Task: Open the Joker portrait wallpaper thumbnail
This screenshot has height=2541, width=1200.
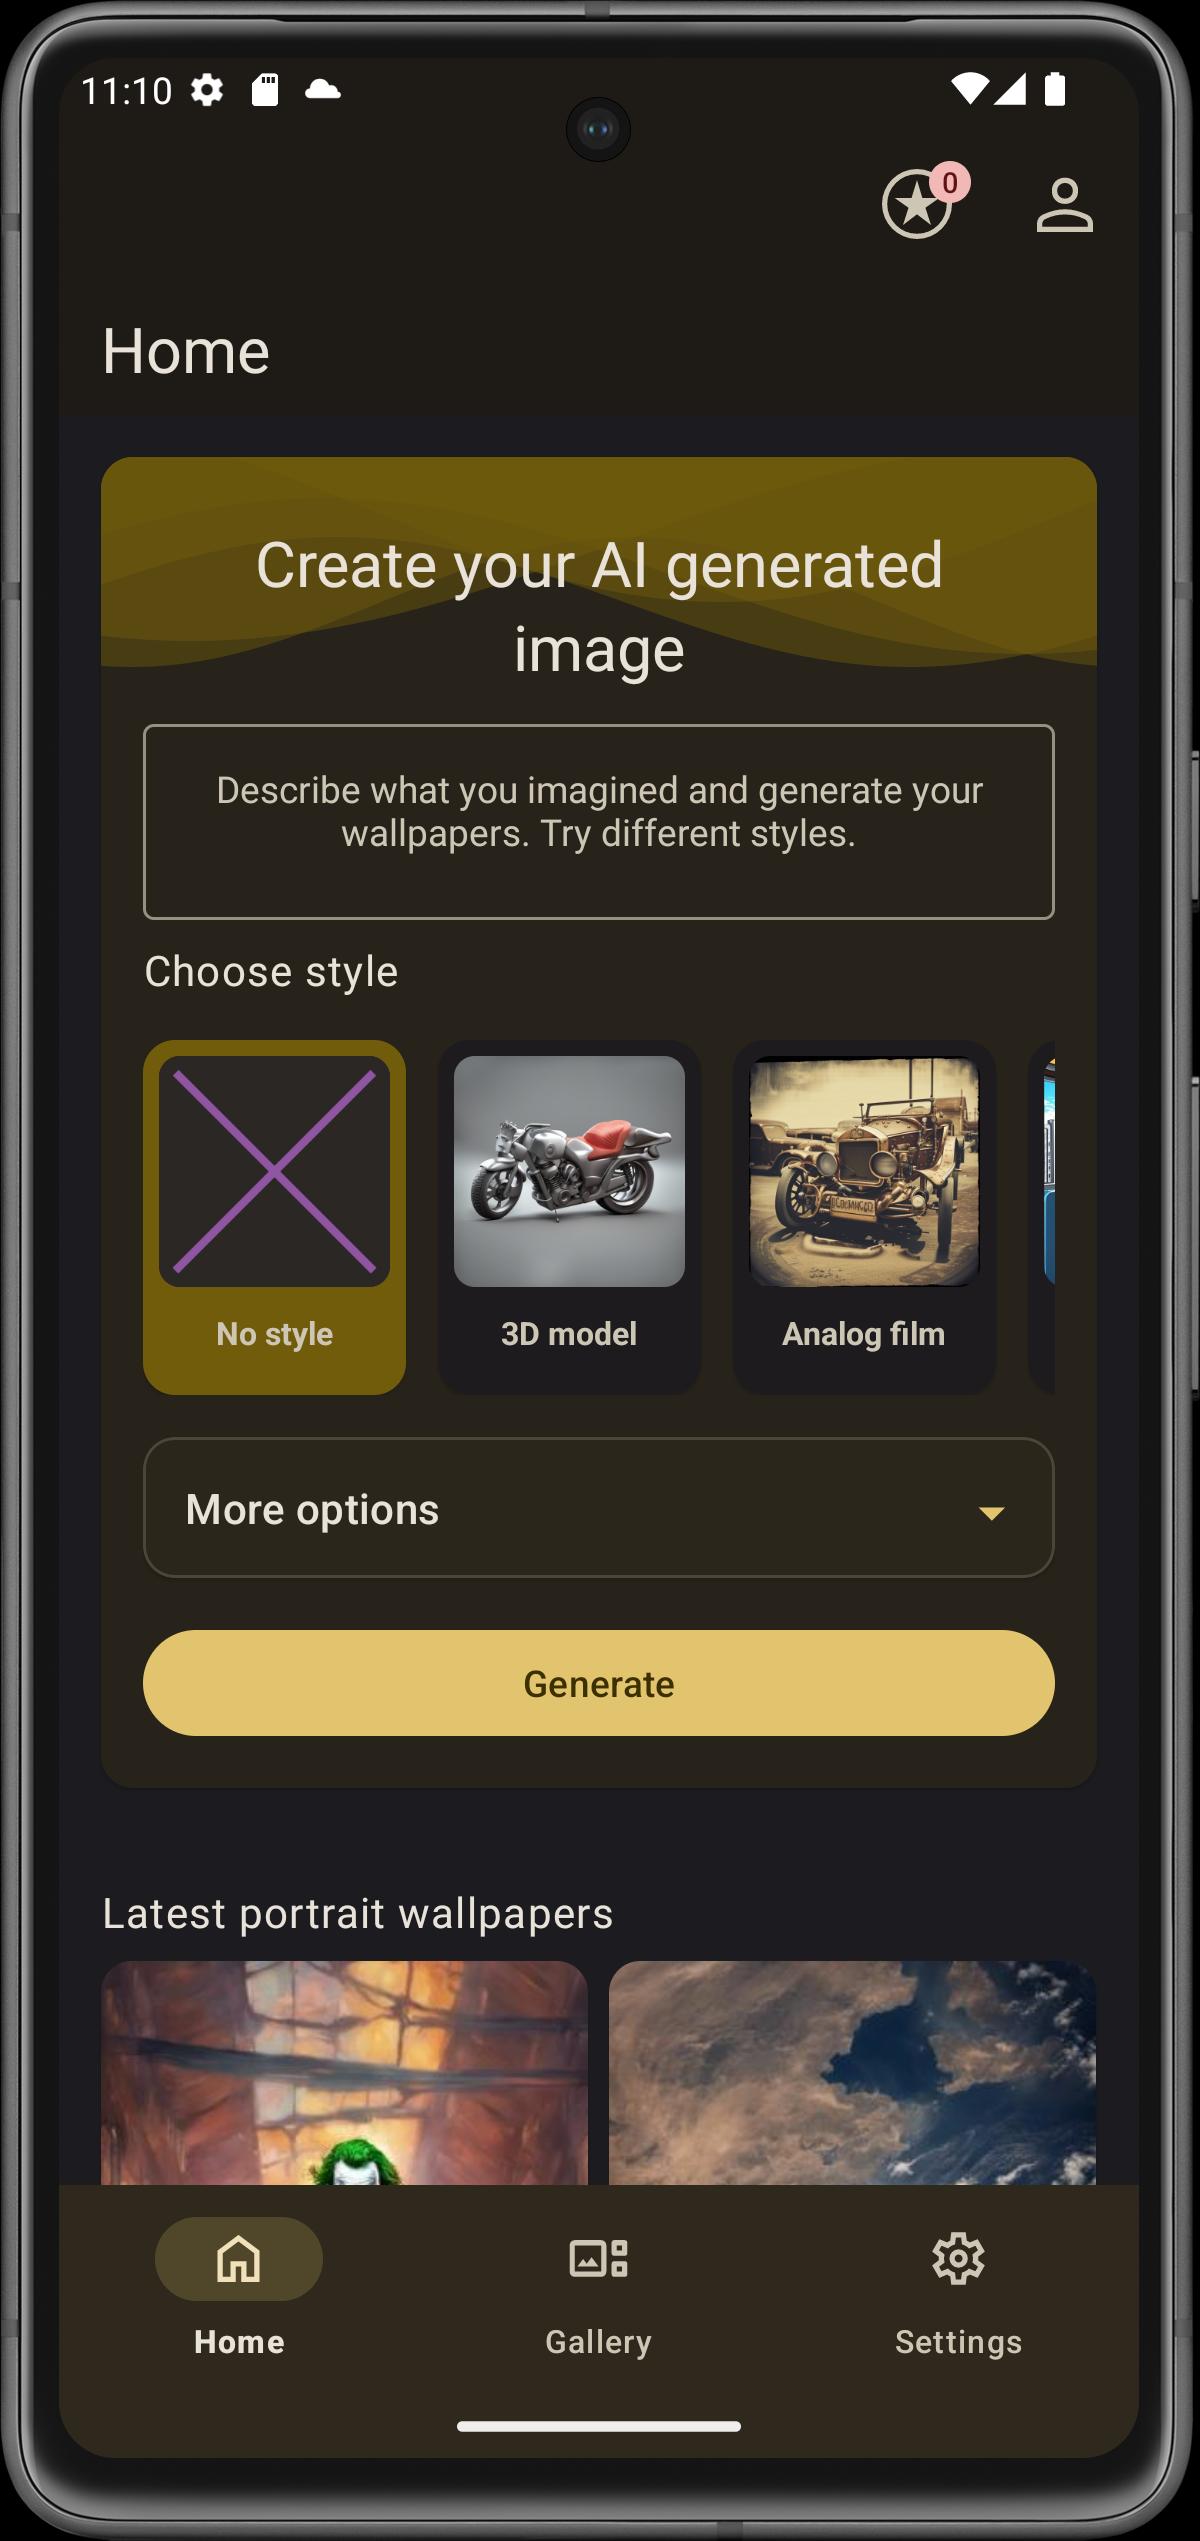Action: (x=344, y=2072)
